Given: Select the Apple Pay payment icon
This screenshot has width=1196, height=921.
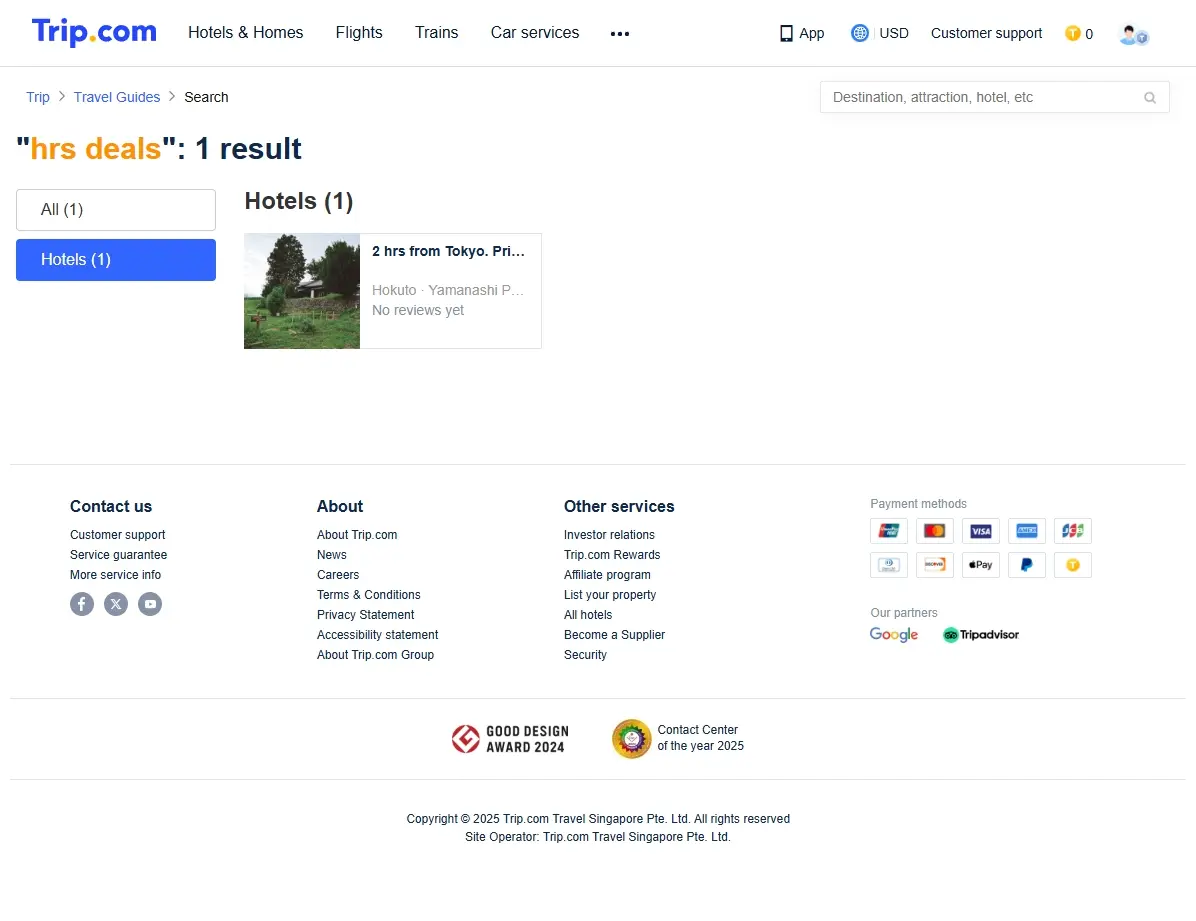Looking at the screenshot, I should point(980,565).
